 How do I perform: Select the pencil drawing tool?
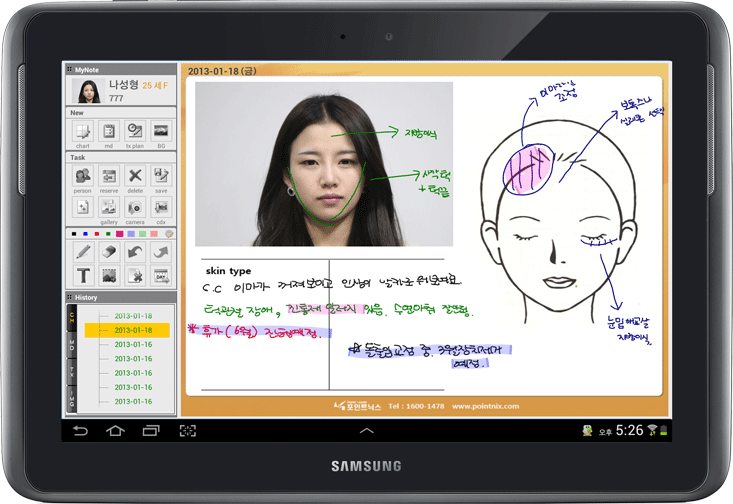(x=82, y=251)
